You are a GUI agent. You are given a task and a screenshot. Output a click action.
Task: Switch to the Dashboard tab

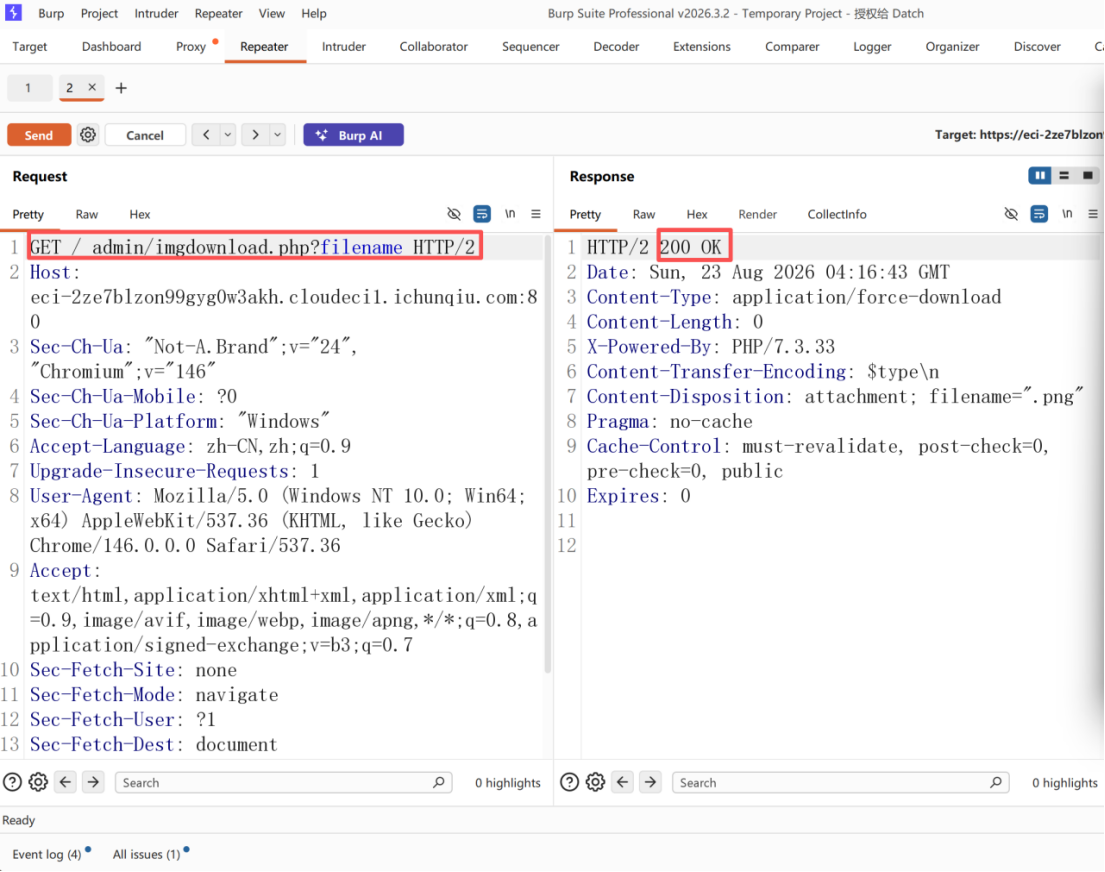(111, 47)
